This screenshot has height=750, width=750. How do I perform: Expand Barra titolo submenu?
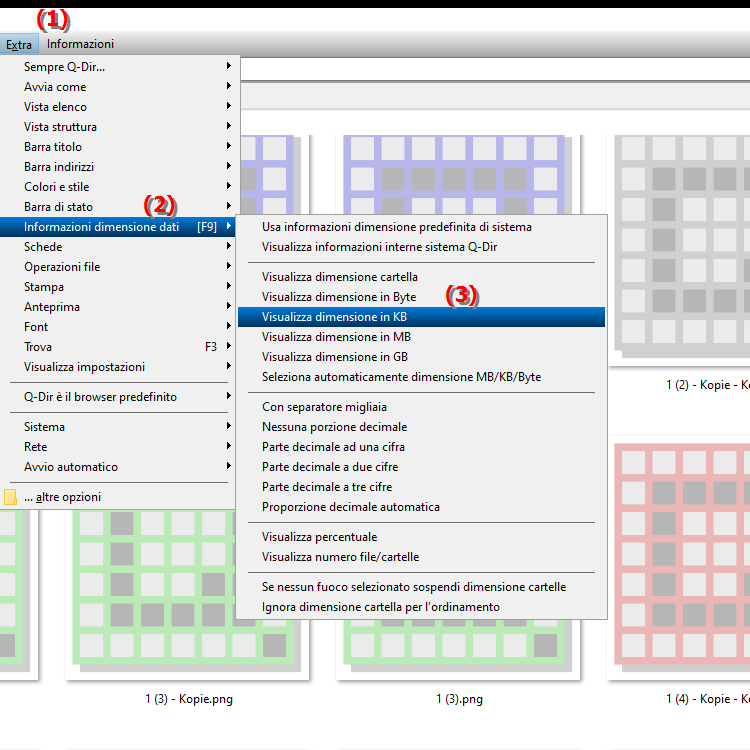118,147
